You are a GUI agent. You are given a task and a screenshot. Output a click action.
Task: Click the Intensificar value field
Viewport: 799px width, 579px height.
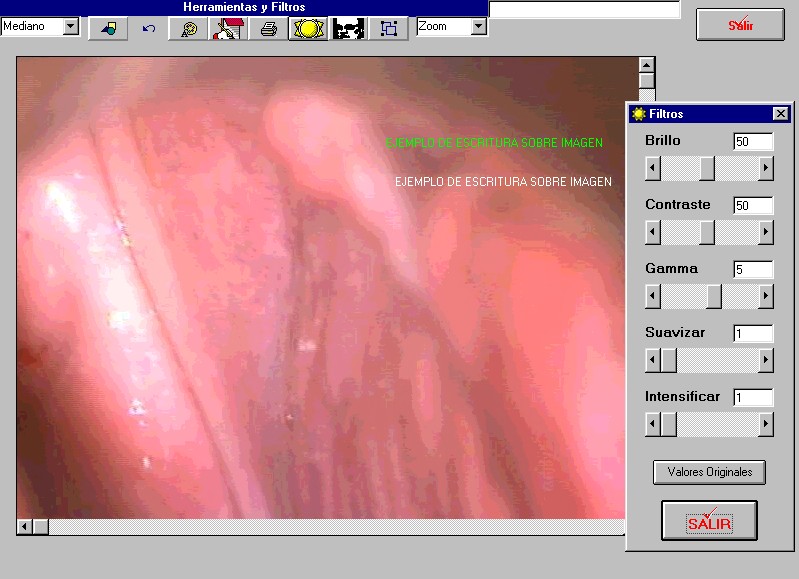point(752,398)
